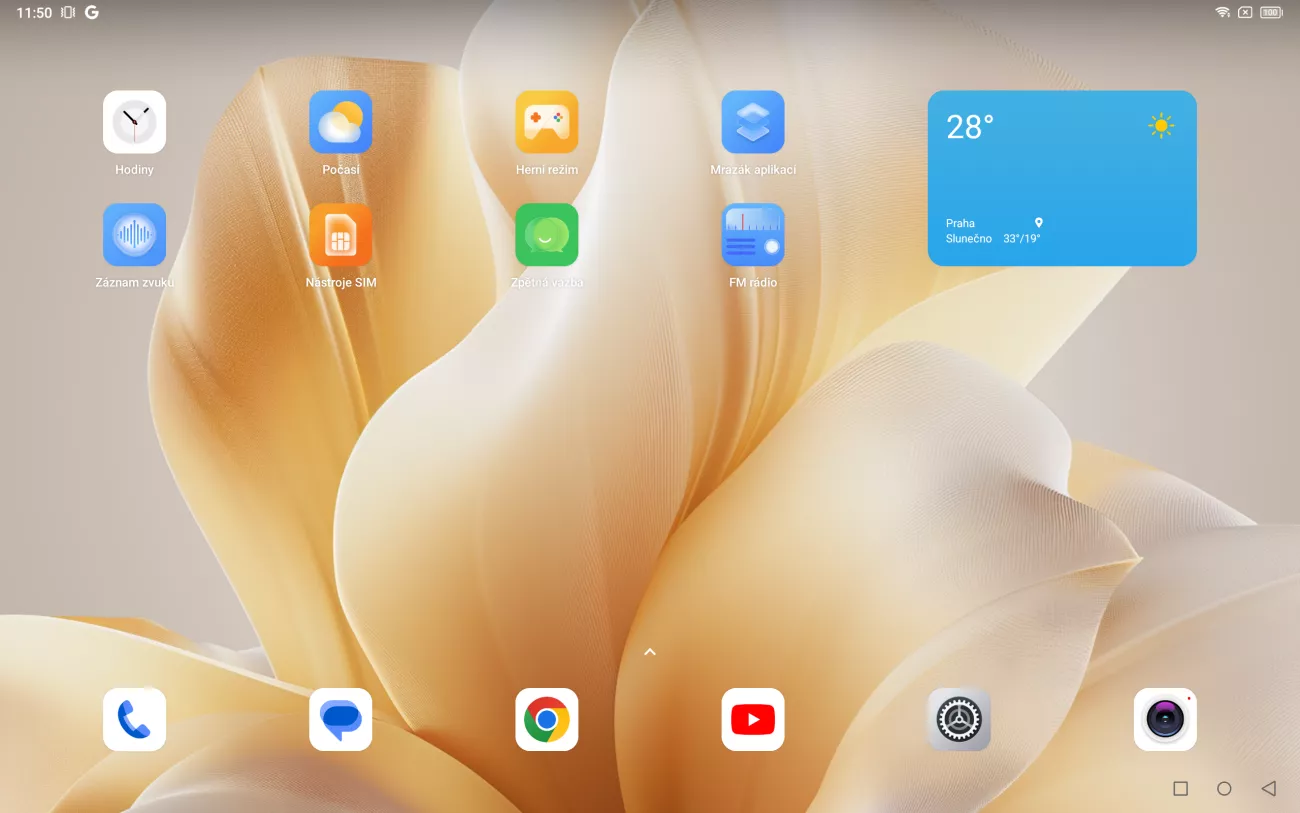The height and width of the screenshot is (813, 1300).
Task: Open YouTube from the dock
Action: 752,719
